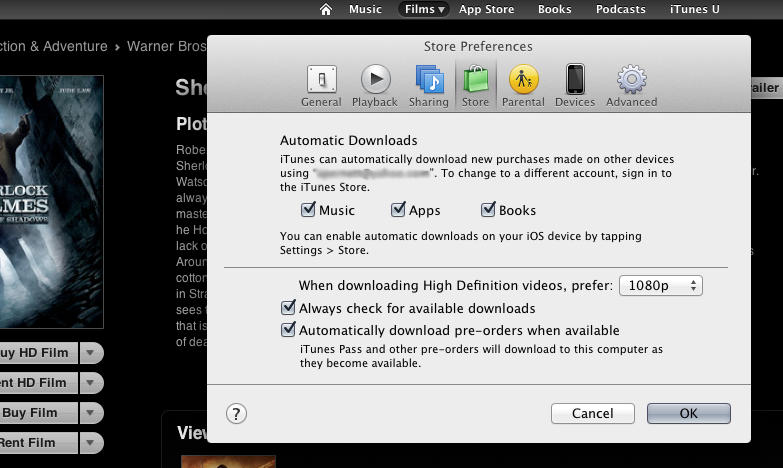Image resolution: width=783 pixels, height=468 pixels.
Task: Switch to the App Store tab
Action: coord(486,9)
